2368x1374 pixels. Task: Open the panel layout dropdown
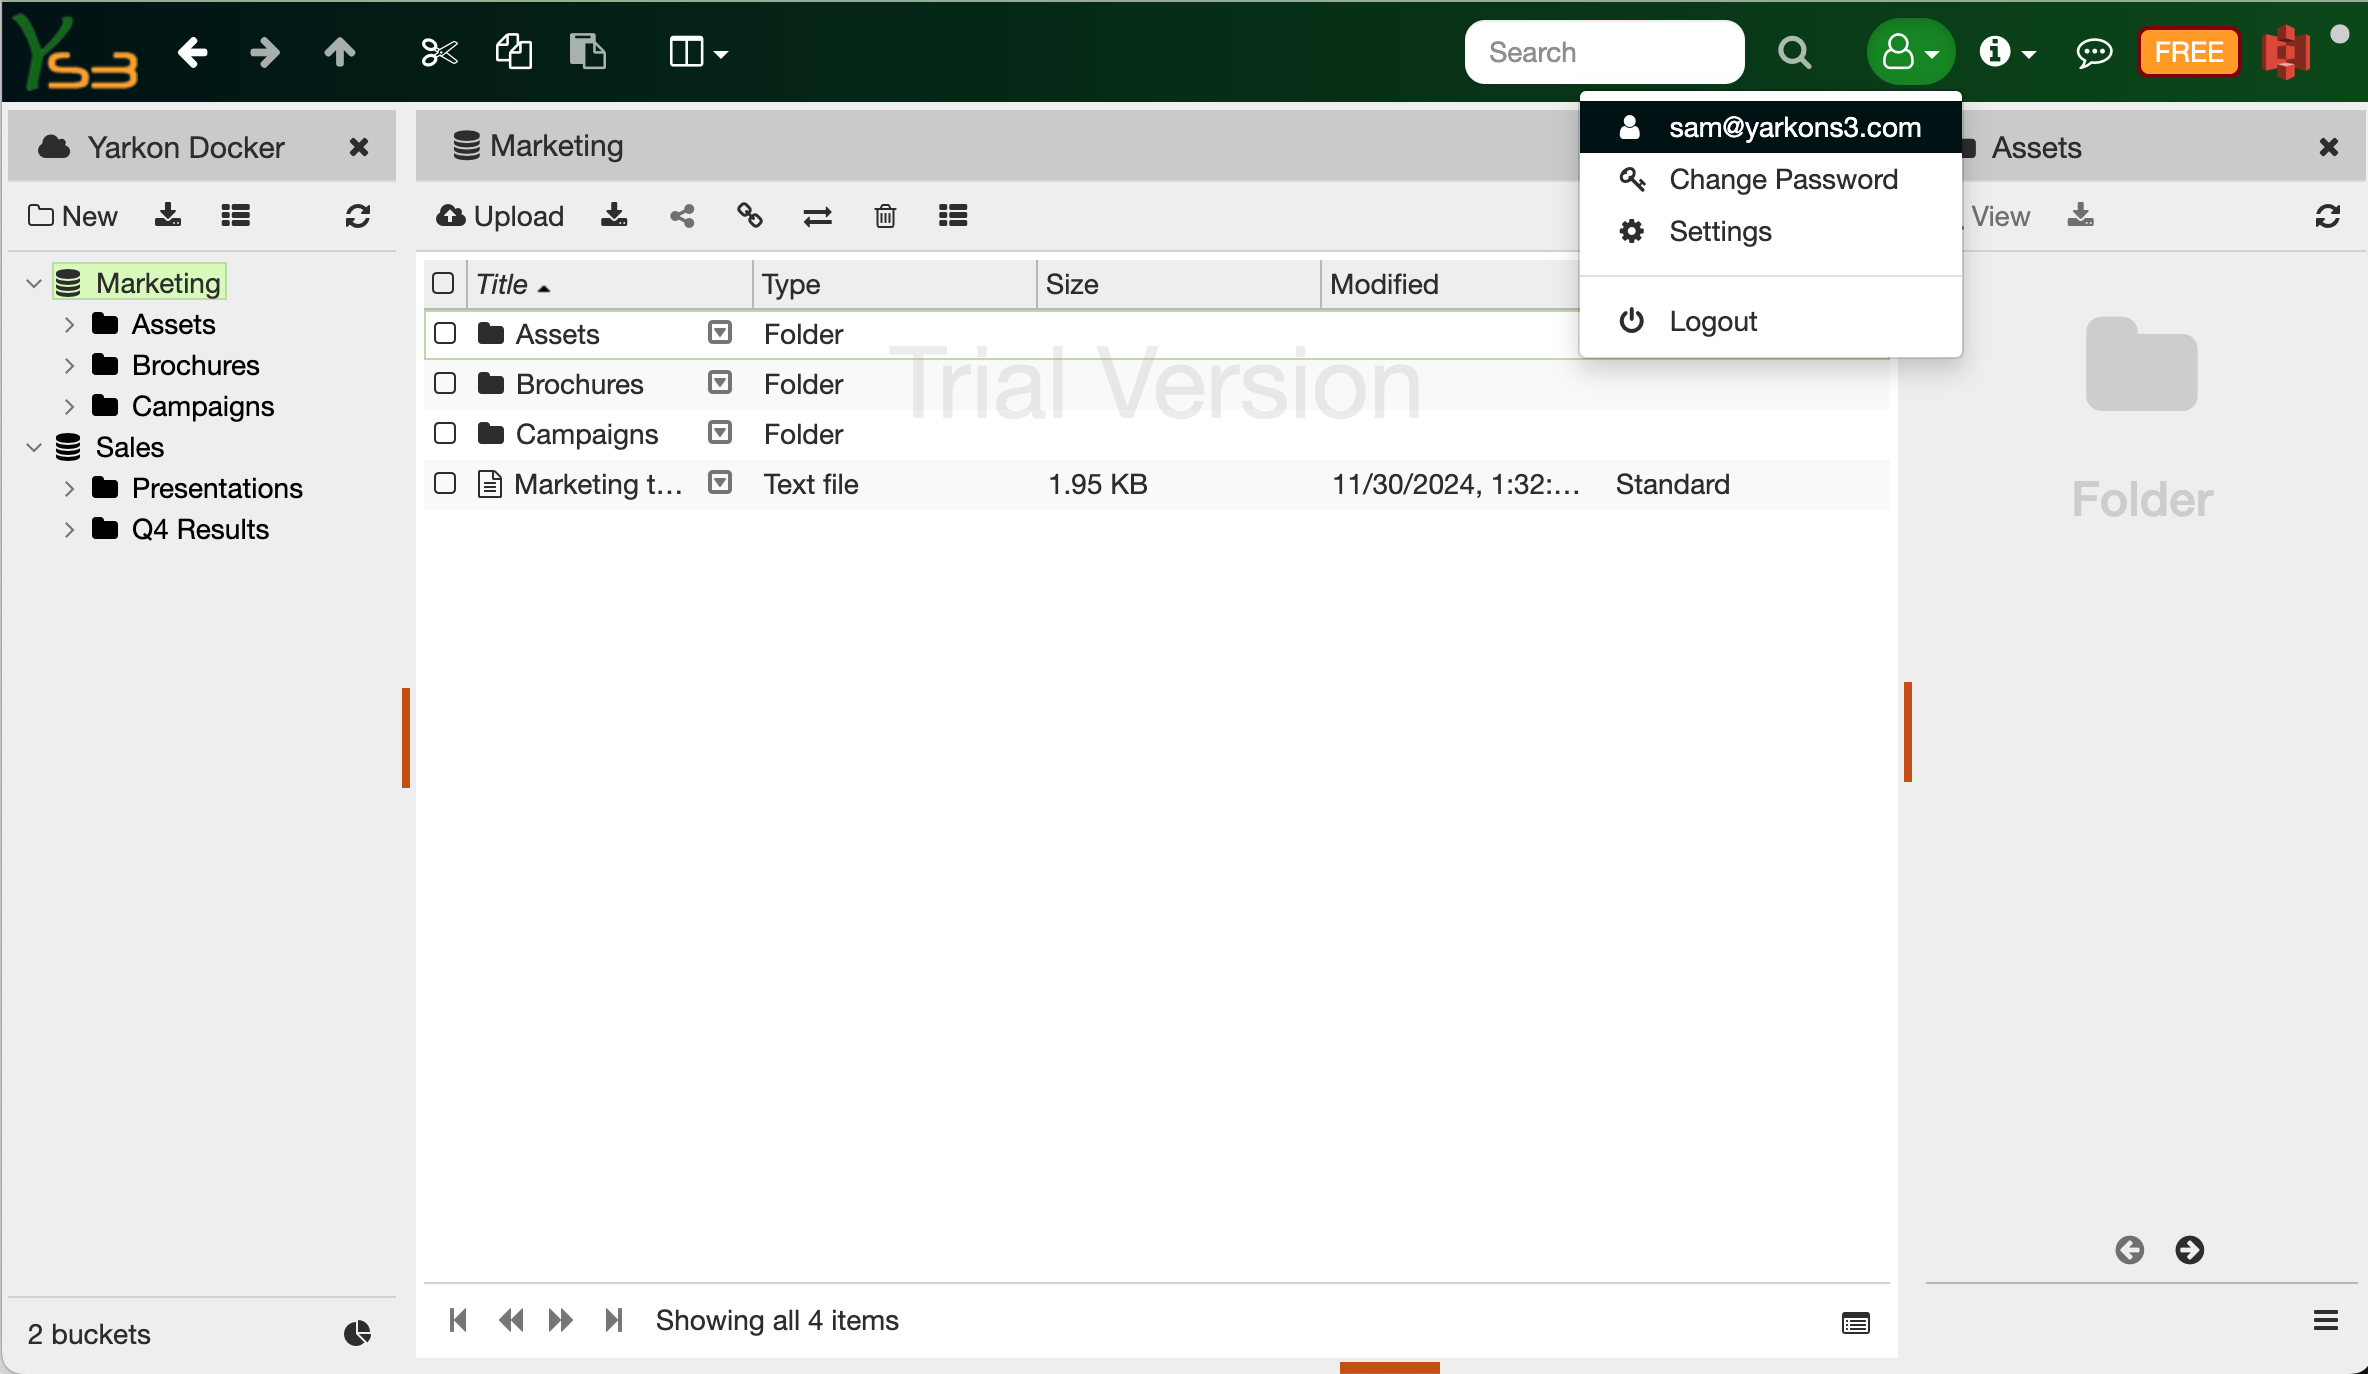698,52
